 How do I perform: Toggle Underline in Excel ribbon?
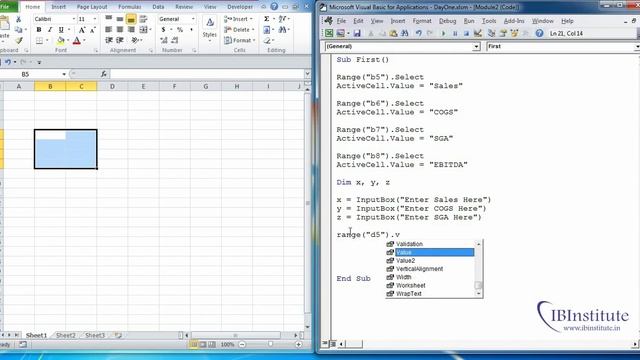point(61,30)
